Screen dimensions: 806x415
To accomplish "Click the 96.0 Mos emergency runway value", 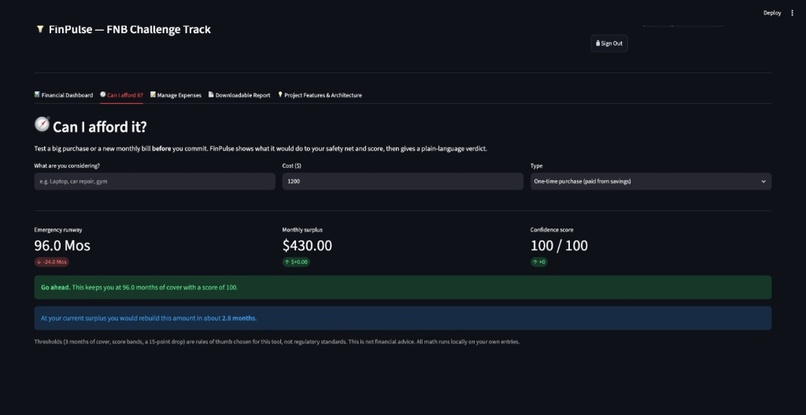I will (62, 246).
